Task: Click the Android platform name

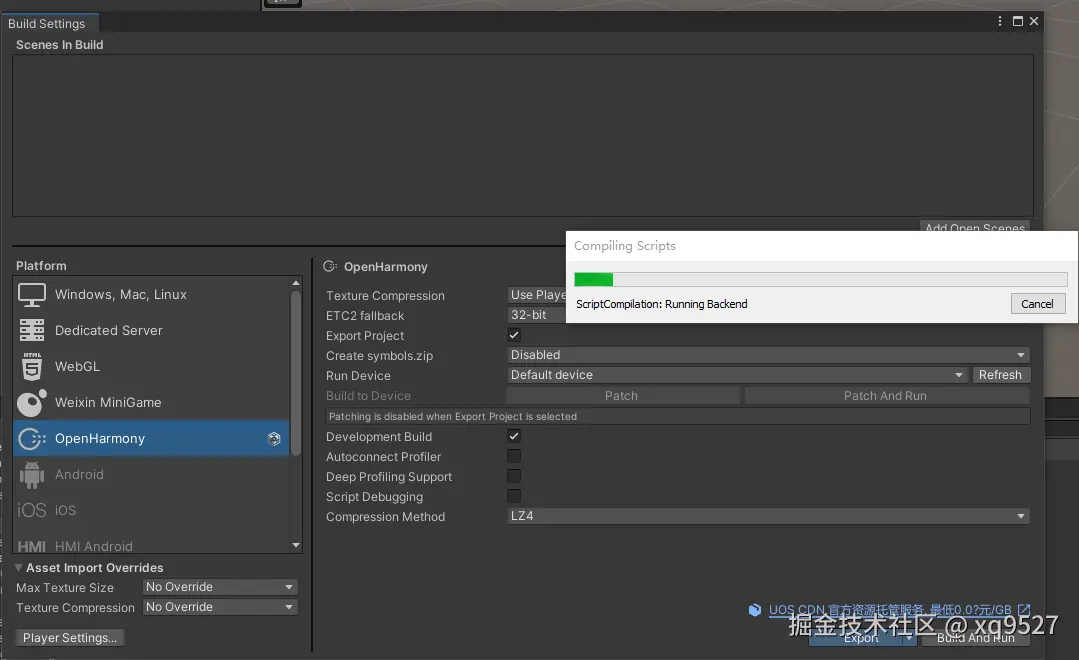Action: pos(79,474)
